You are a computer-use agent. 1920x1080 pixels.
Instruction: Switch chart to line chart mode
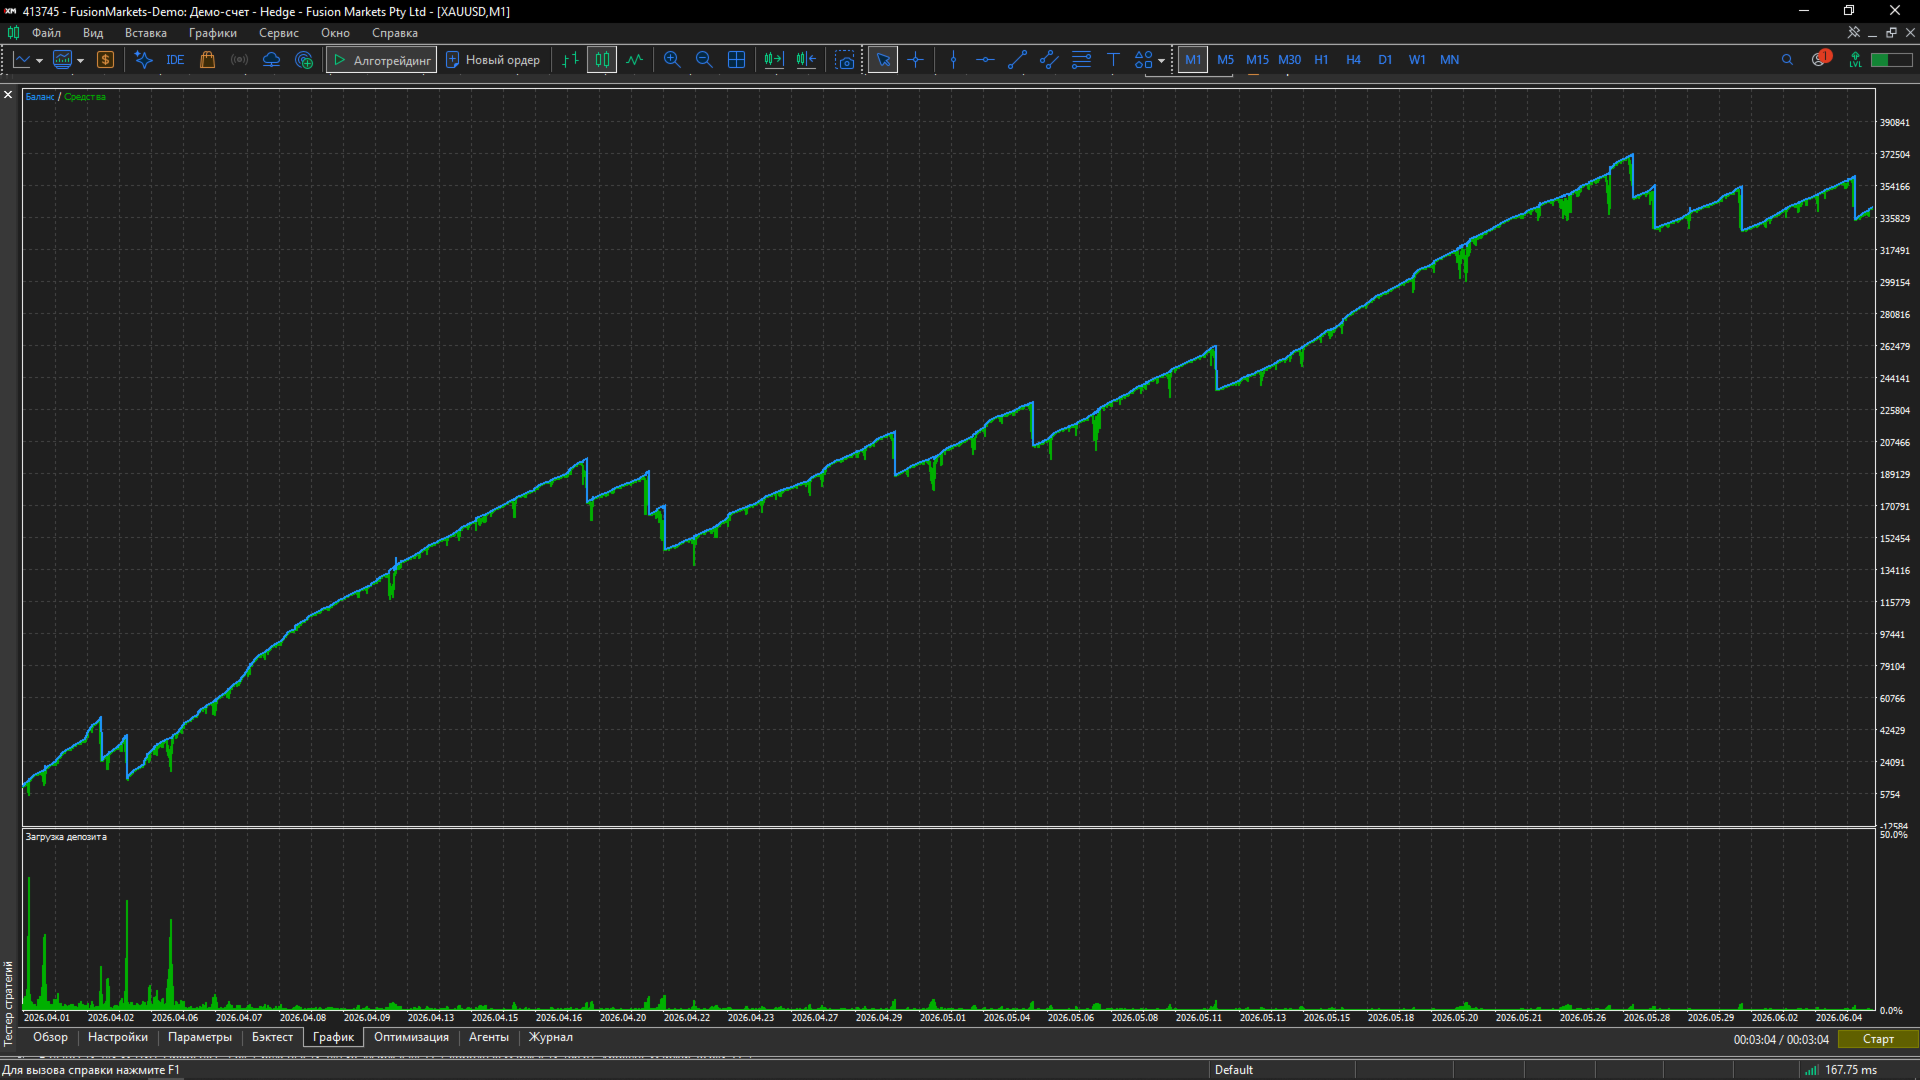(634, 60)
